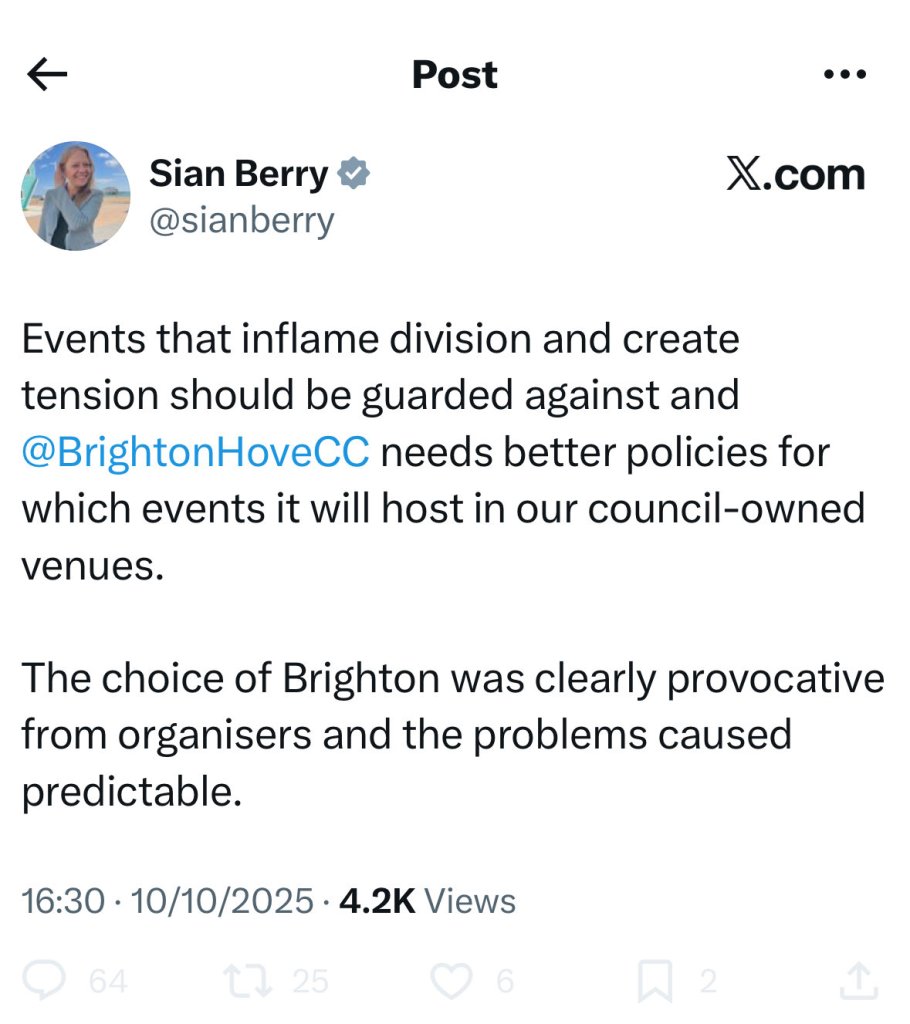Open the three-dot more options menu
This screenshot has width=910, height=1024.
point(842,75)
